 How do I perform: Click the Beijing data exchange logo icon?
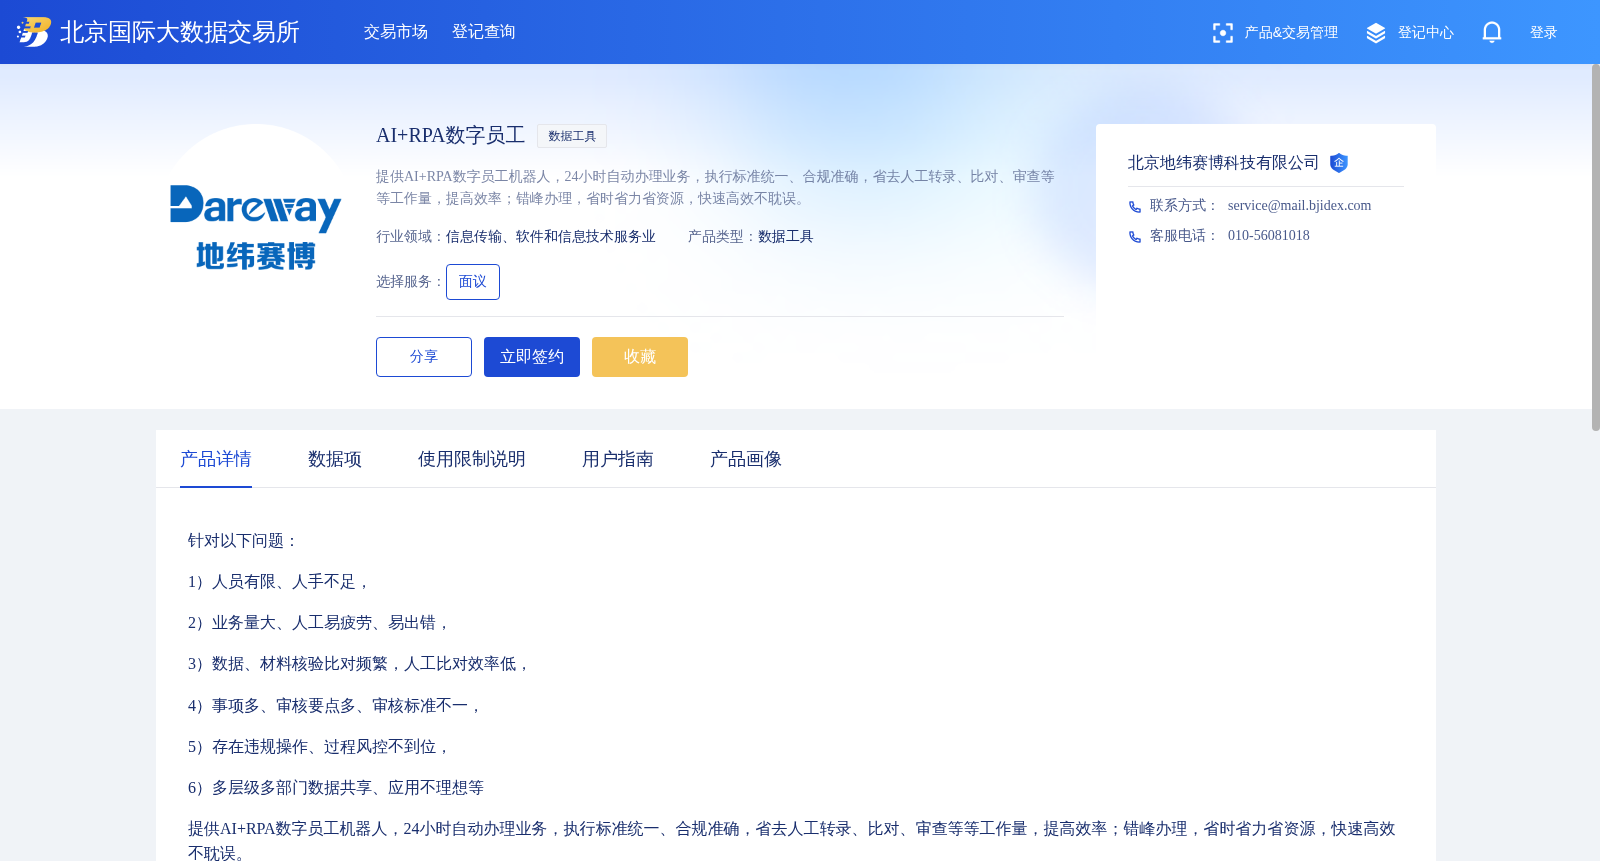[x=34, y=32]
